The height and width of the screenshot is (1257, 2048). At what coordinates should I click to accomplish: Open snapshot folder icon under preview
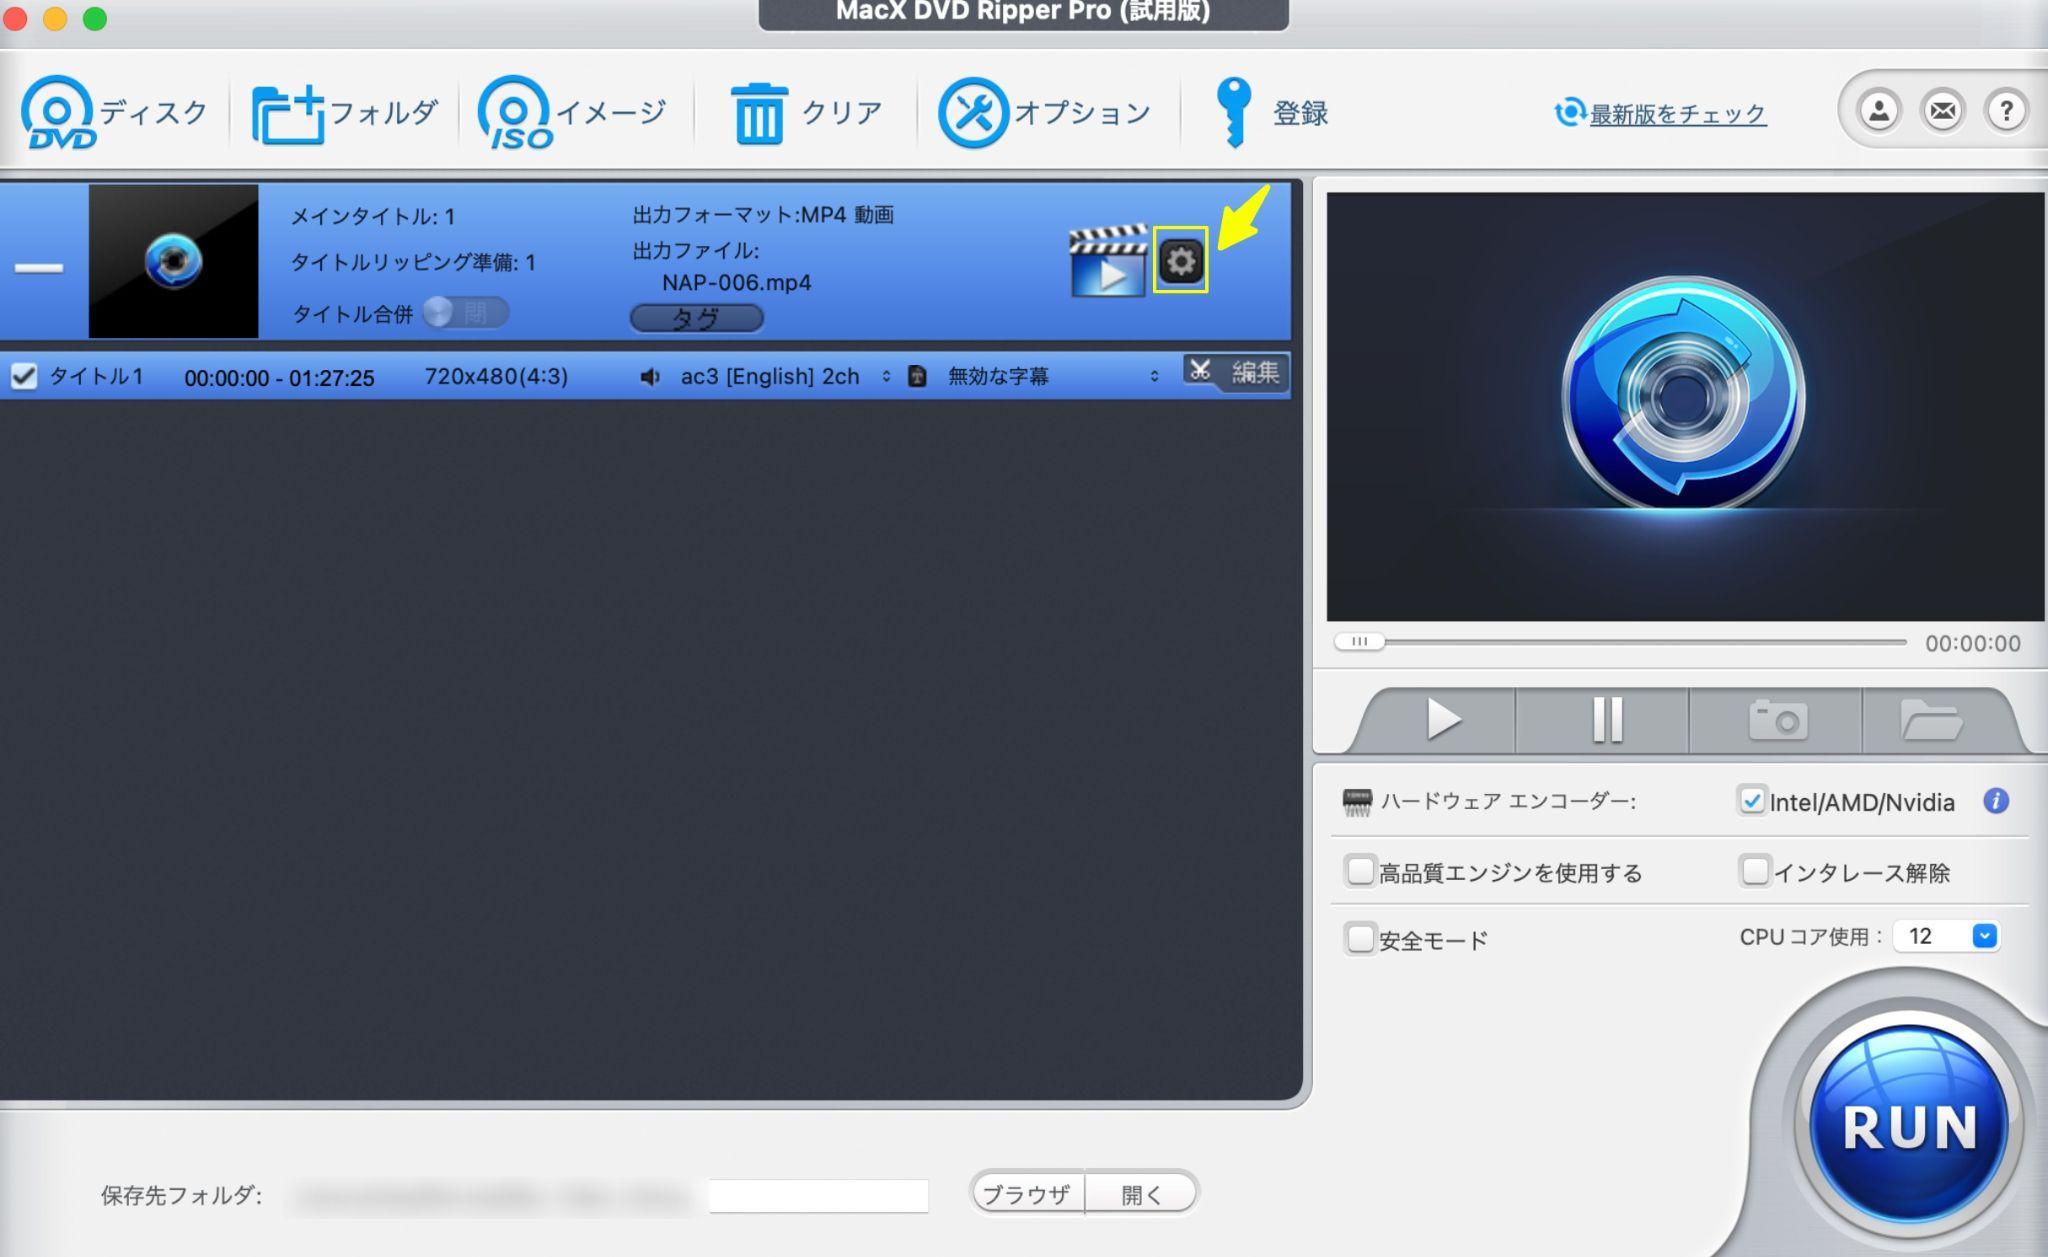click(1930, 719)
